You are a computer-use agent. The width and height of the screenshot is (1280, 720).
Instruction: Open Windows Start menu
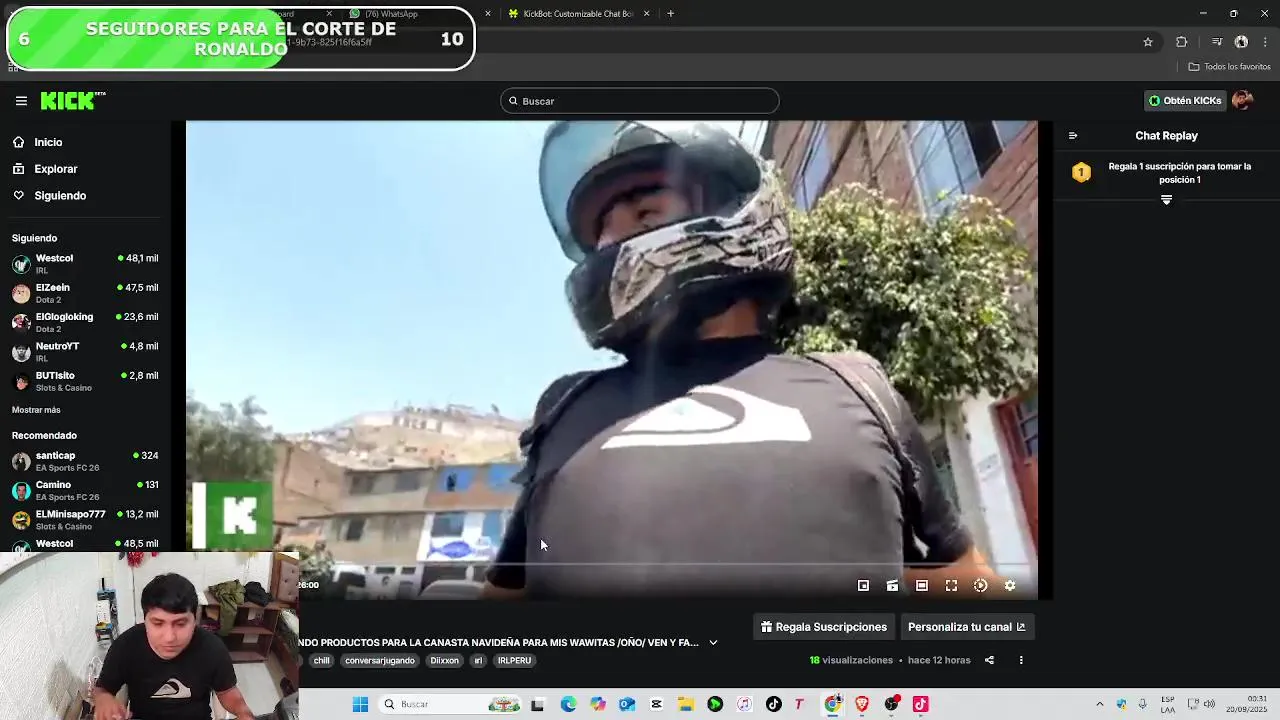(x=361, y=704)
